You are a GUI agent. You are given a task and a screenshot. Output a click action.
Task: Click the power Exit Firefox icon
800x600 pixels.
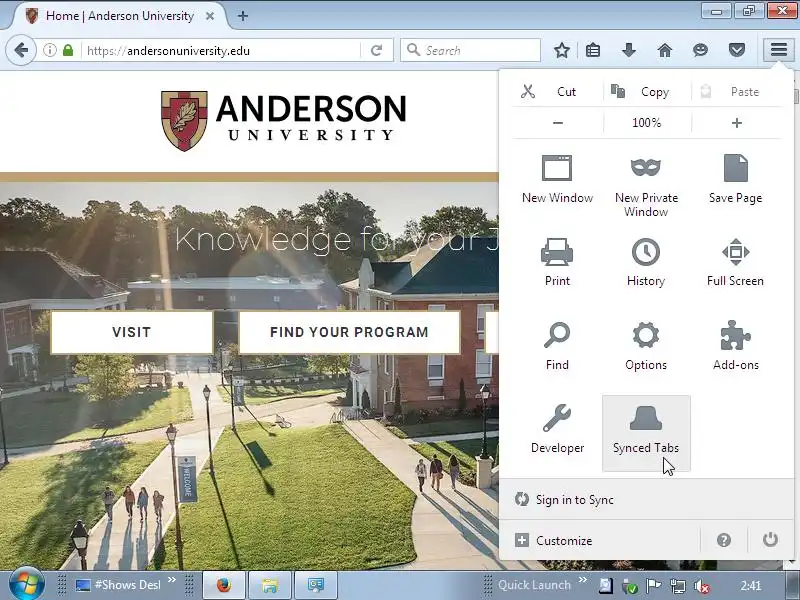point(770,540)
